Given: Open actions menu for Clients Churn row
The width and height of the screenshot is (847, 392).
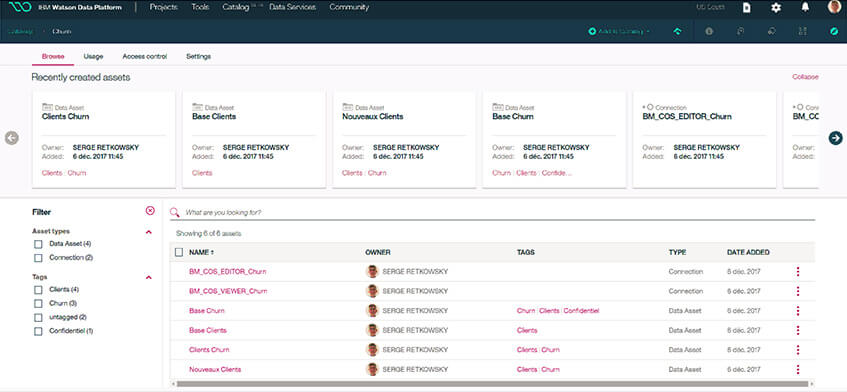Looking at the screenshot, I should 798,349.
